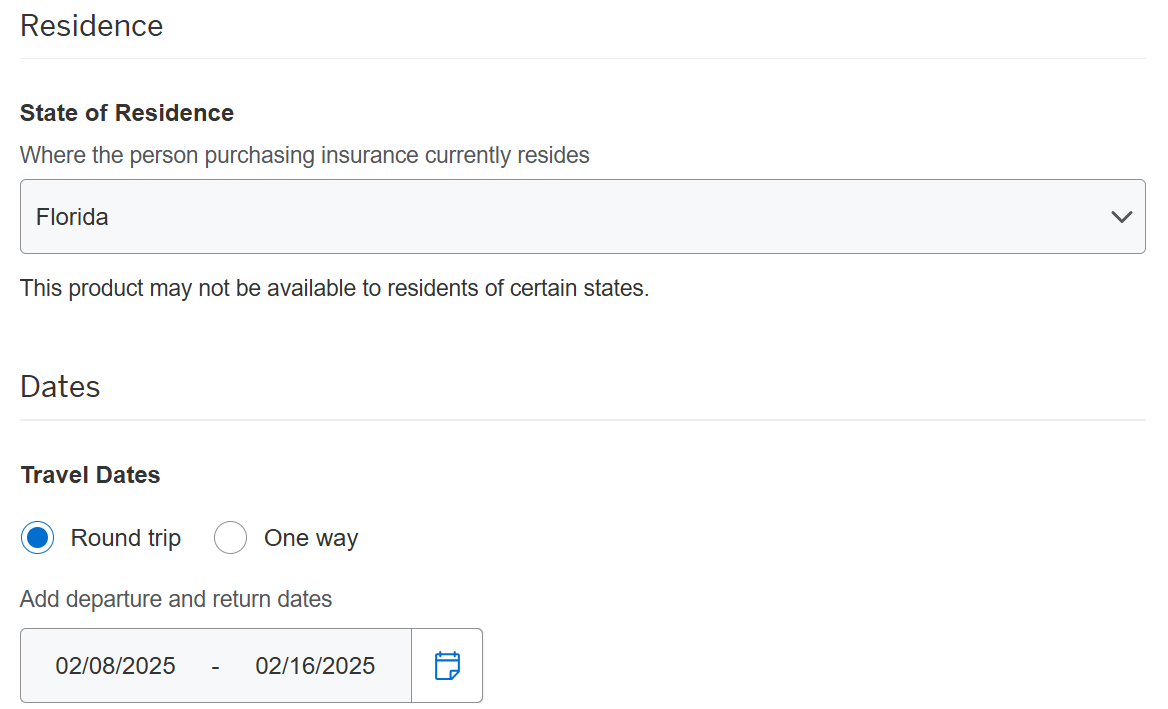1168x709 pixels.
Task: Click the Residence section heading
Action: coord(91,25)
